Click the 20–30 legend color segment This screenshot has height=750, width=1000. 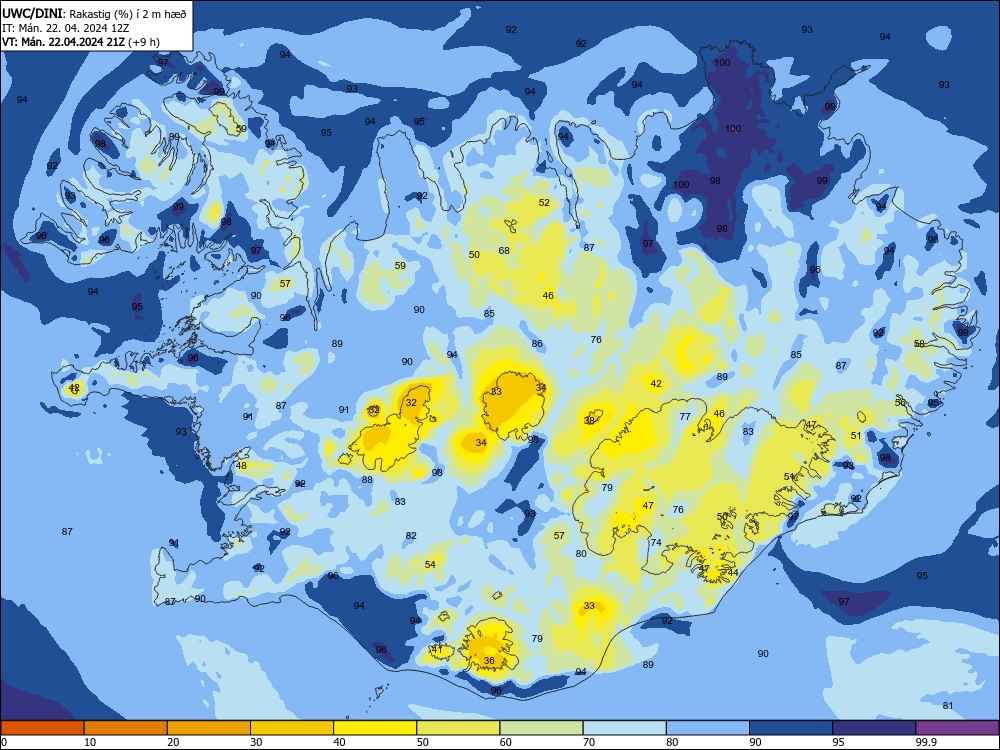pos(209,728)
